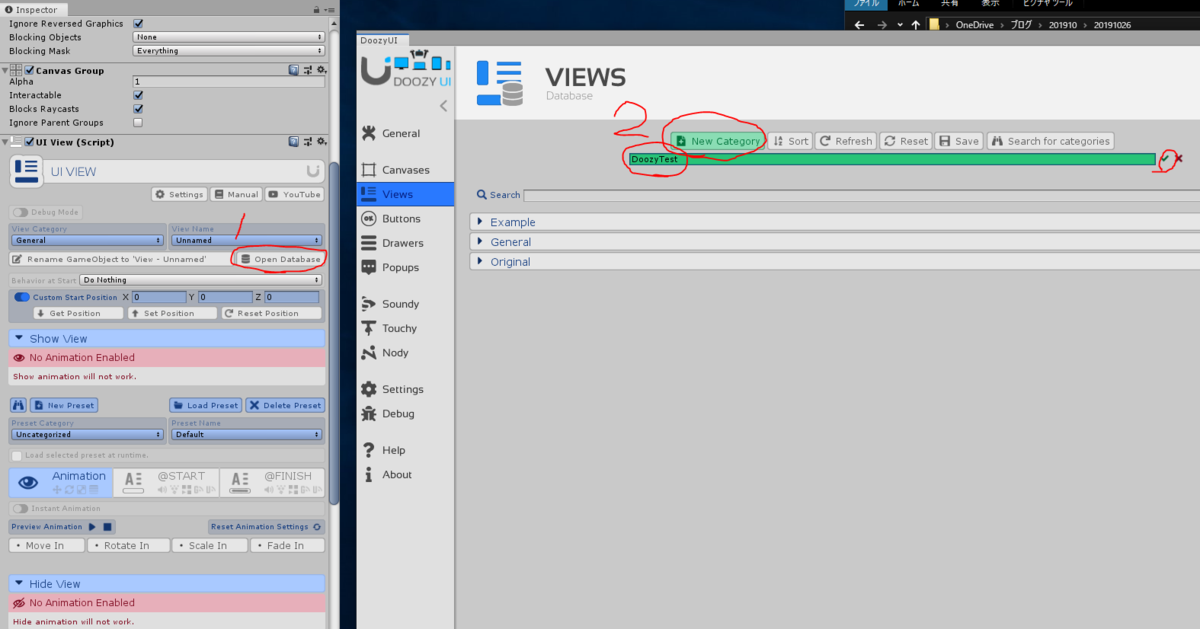Stop the preview animation
Viewport: 1200px width, 629px height.
(x=108, y=527)
